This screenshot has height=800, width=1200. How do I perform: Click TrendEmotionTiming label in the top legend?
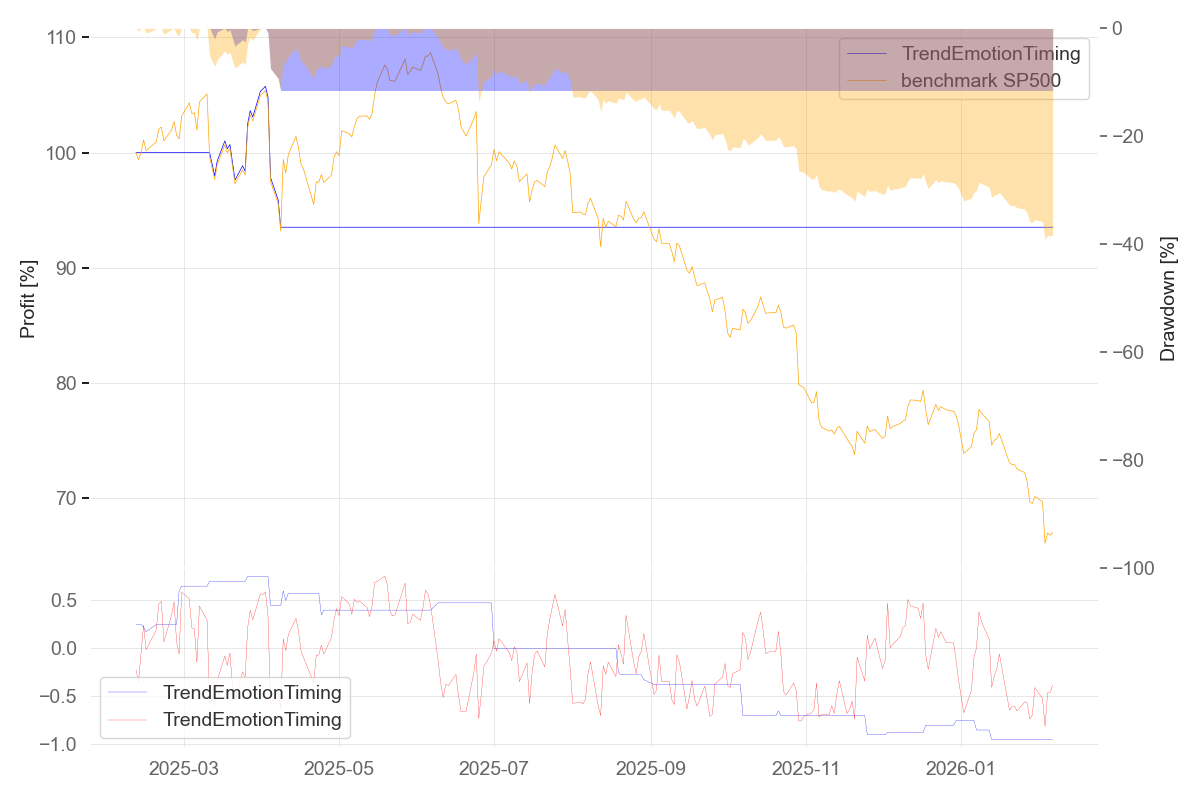click(991, 54)
